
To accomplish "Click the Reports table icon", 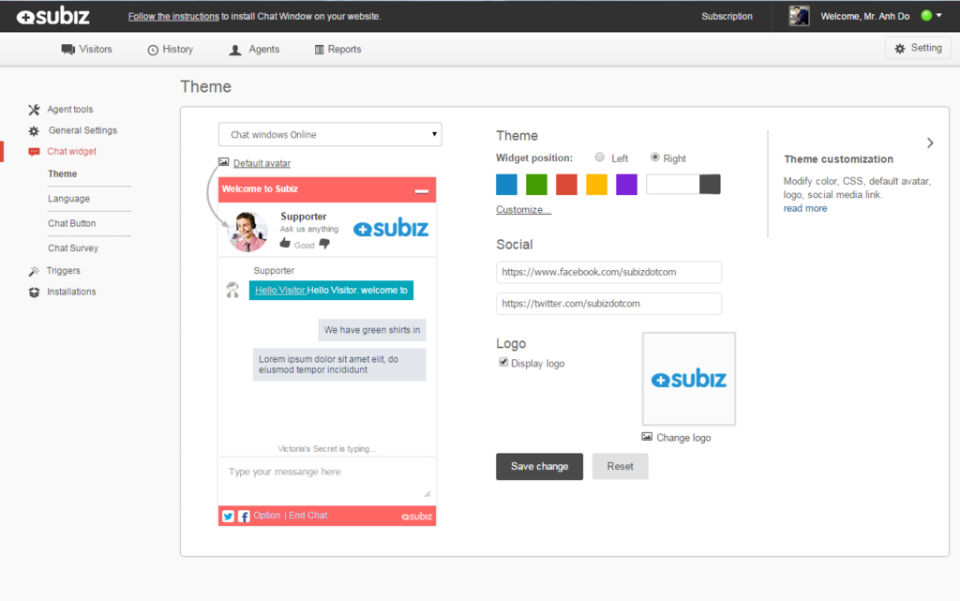I will pyautogui.click(x=319, y=50).
